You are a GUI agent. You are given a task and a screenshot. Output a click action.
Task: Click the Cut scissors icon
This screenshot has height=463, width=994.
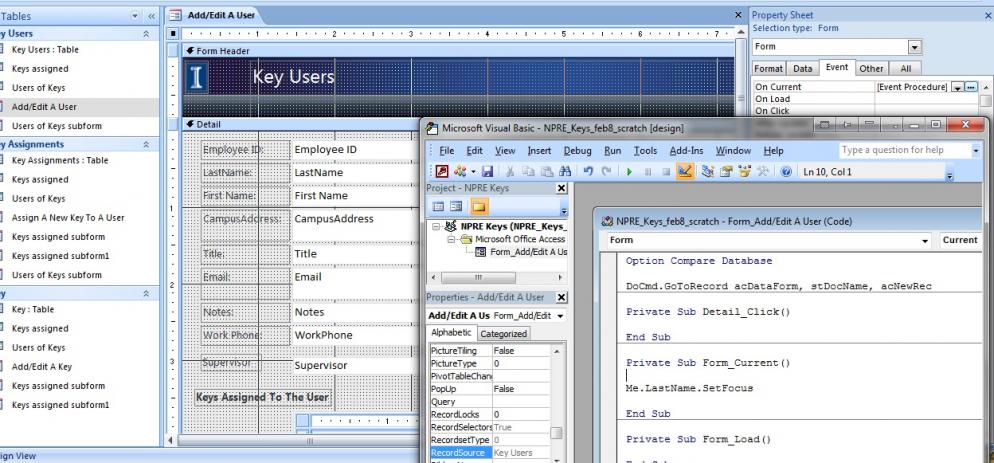click(510, 171)
